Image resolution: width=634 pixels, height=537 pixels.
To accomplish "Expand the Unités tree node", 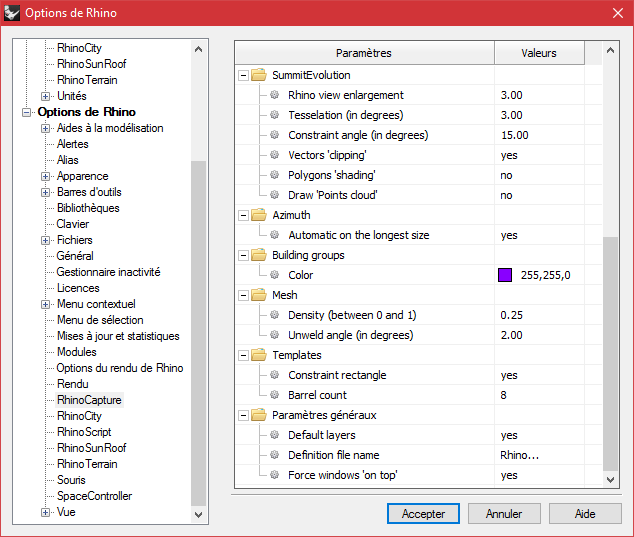I will pyautogui.click(x=45, y=96).
